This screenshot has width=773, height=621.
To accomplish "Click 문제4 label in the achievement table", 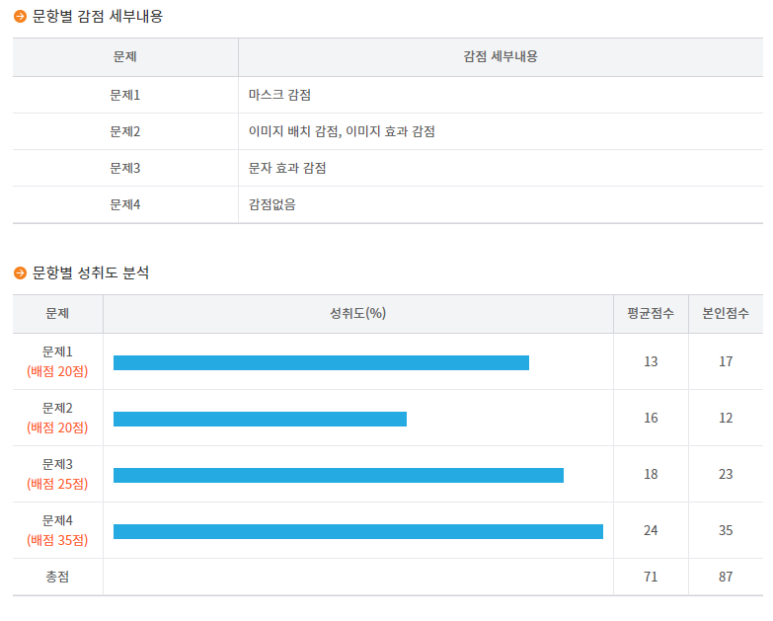I will click(57, 520).
